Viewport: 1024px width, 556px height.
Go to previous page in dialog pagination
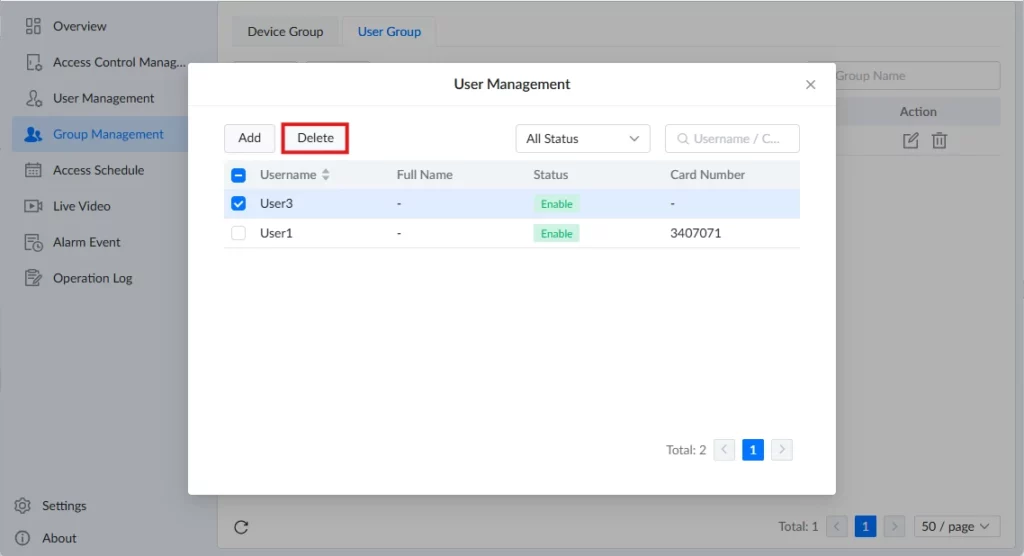pos(724,450)
